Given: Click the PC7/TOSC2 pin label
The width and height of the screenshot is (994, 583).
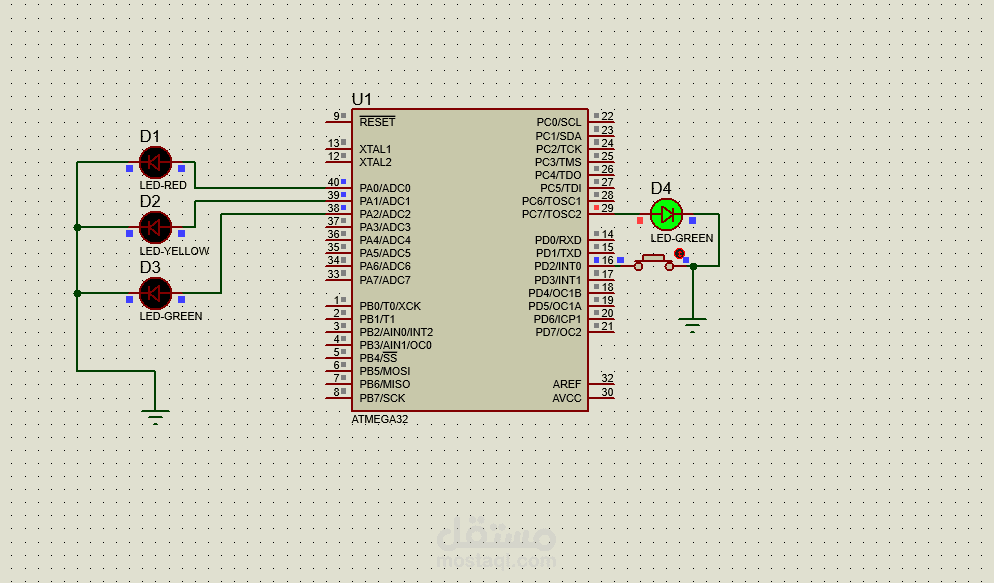Looking at the screenshot, I should coord(552,214).
